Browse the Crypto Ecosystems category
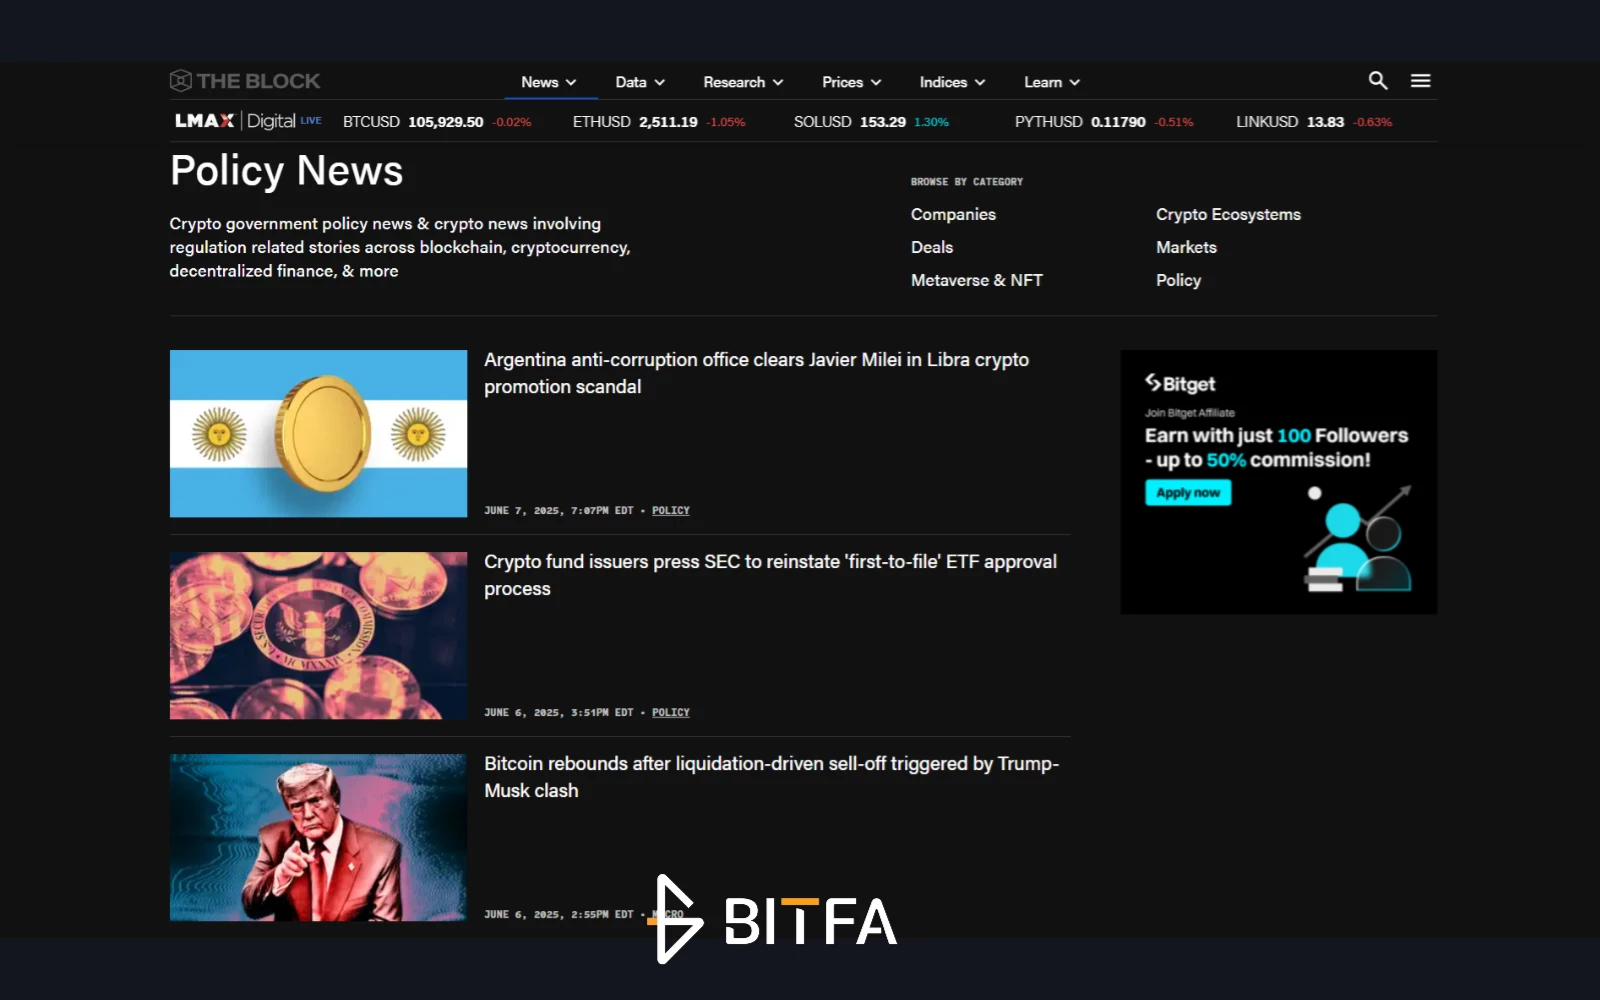Screen dimensions: 1600x1000 point(1228,214)
